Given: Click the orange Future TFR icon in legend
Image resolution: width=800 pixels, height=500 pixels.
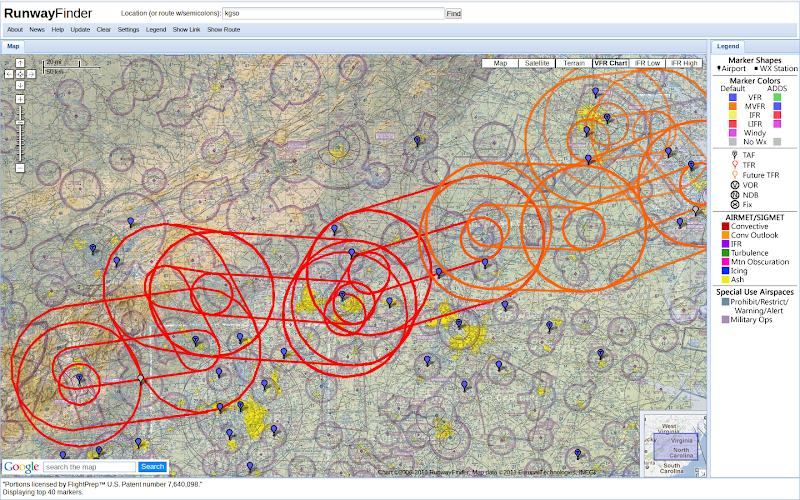Looking at the screenshot, I should [735, 175].
